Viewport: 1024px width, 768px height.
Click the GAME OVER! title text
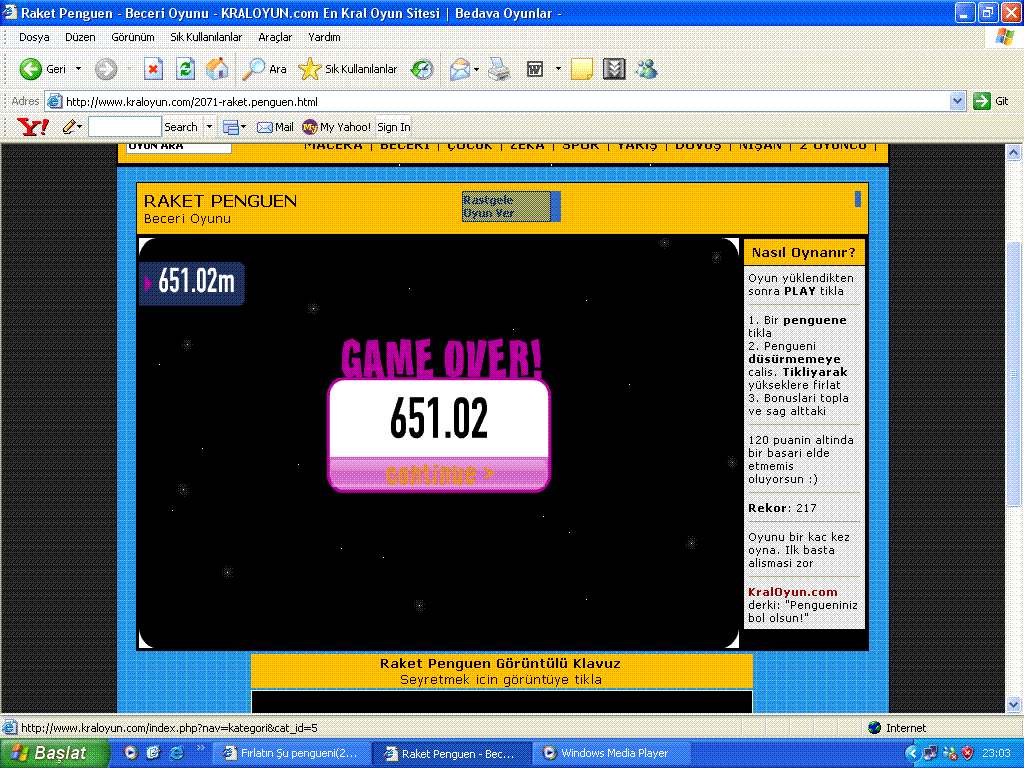click(x=441, y=358)
